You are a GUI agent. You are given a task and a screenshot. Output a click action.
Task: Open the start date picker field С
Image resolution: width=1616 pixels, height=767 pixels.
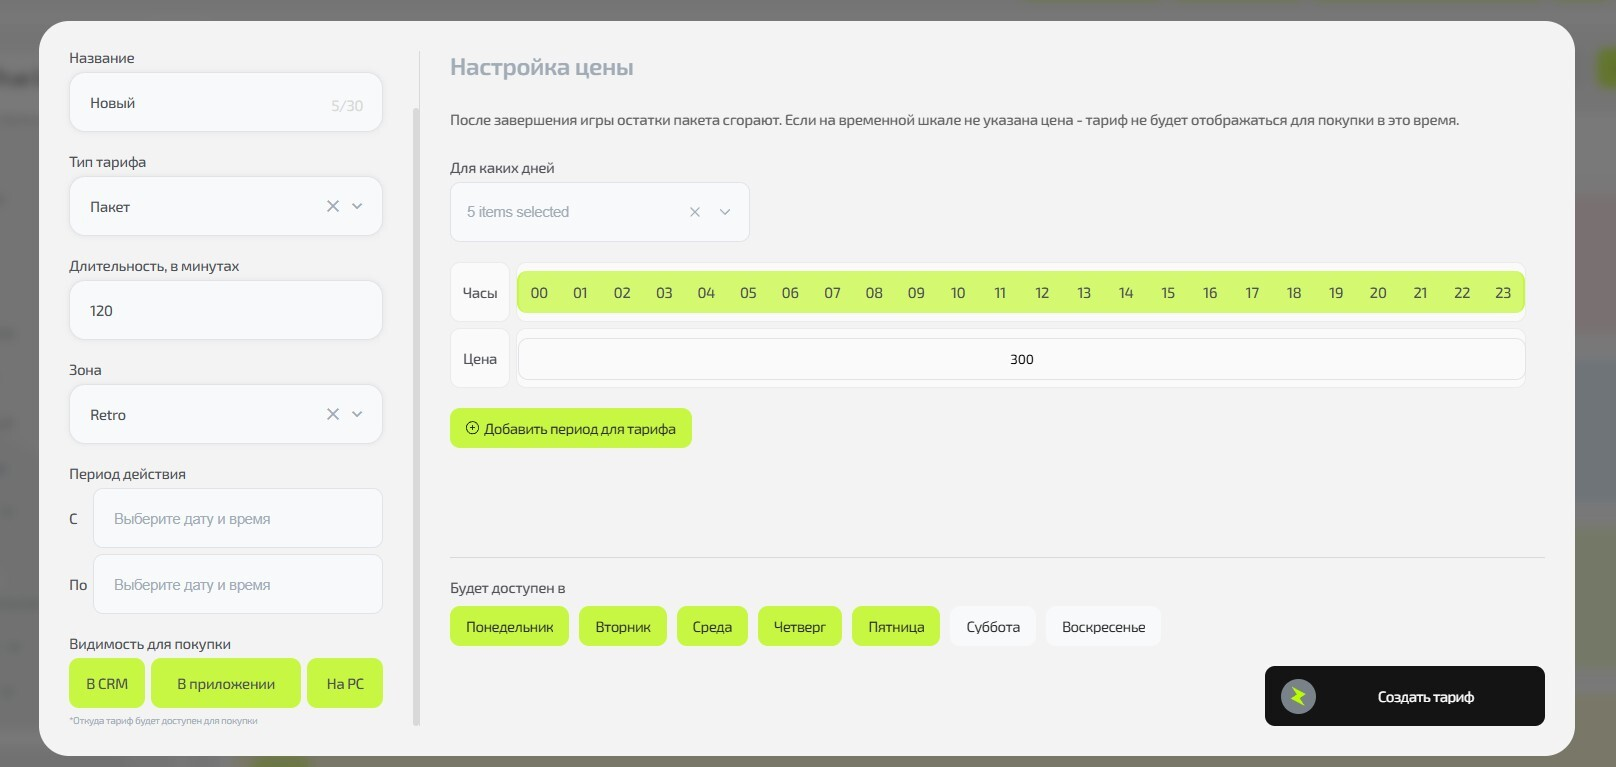tap(237, 519)
